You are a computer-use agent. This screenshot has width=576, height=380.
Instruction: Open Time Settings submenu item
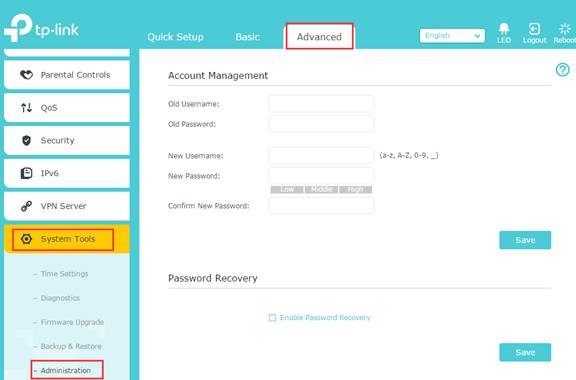pos(64,274)
